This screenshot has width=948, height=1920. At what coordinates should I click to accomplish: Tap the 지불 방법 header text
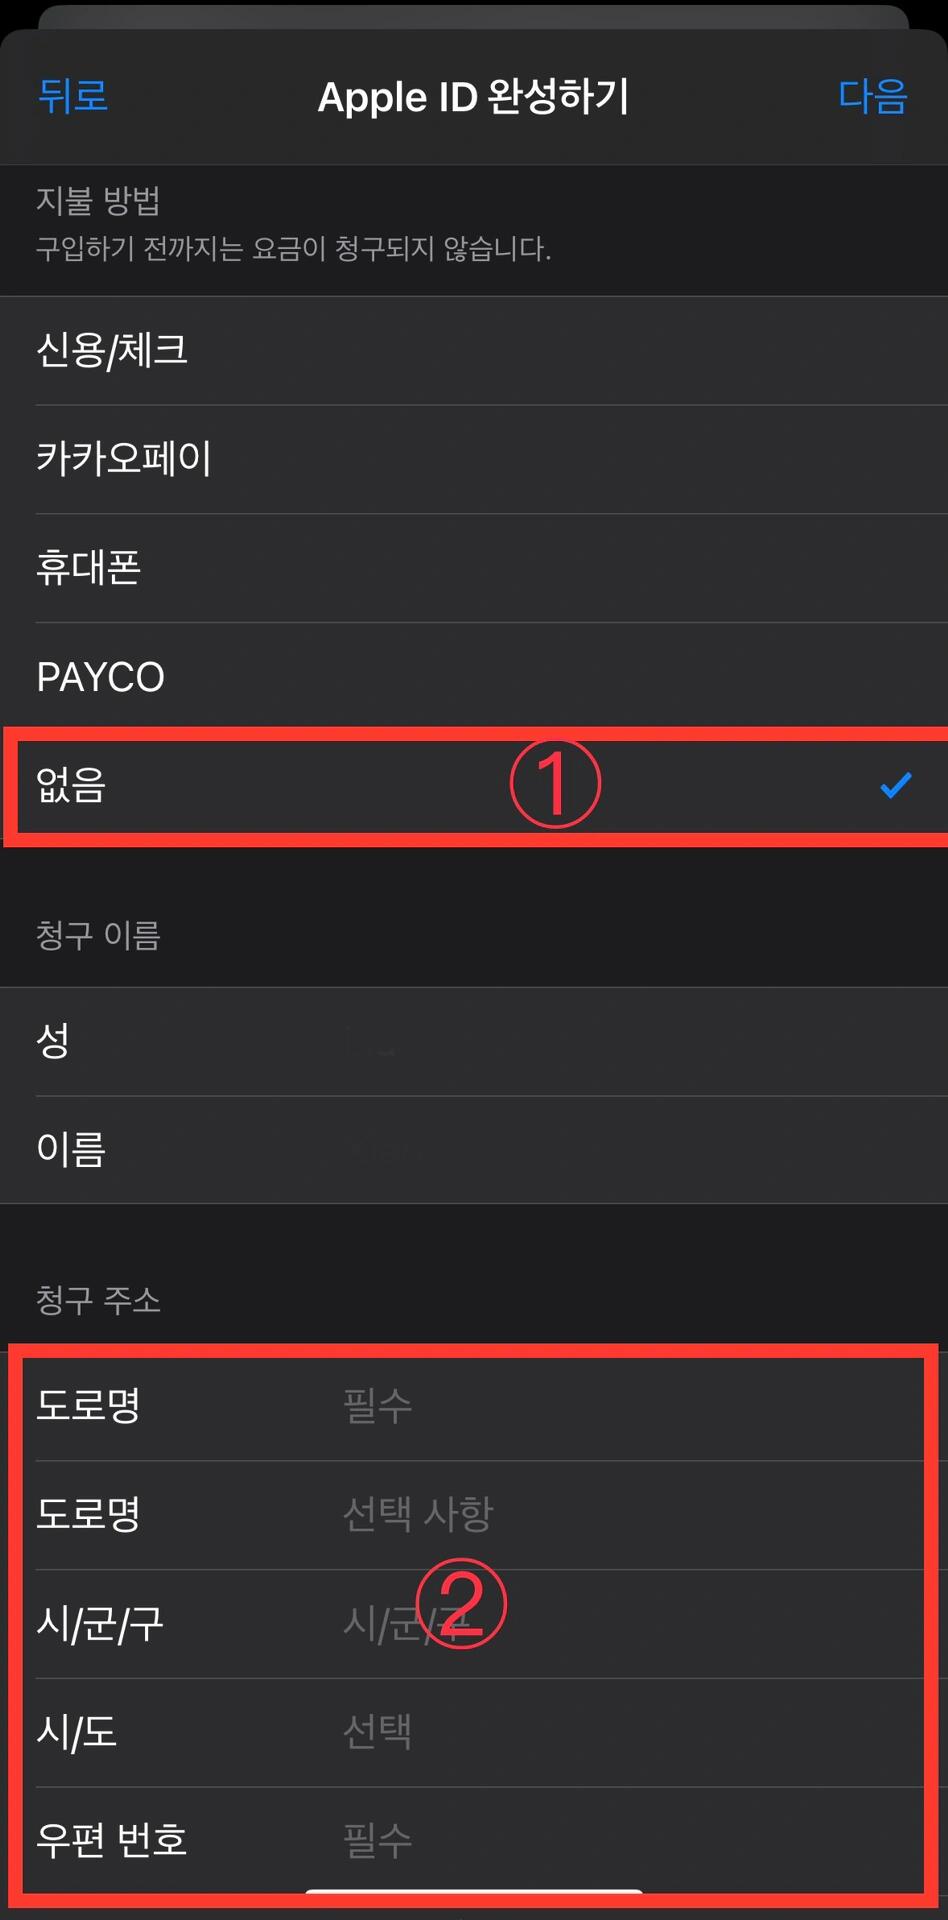[98, 201]
